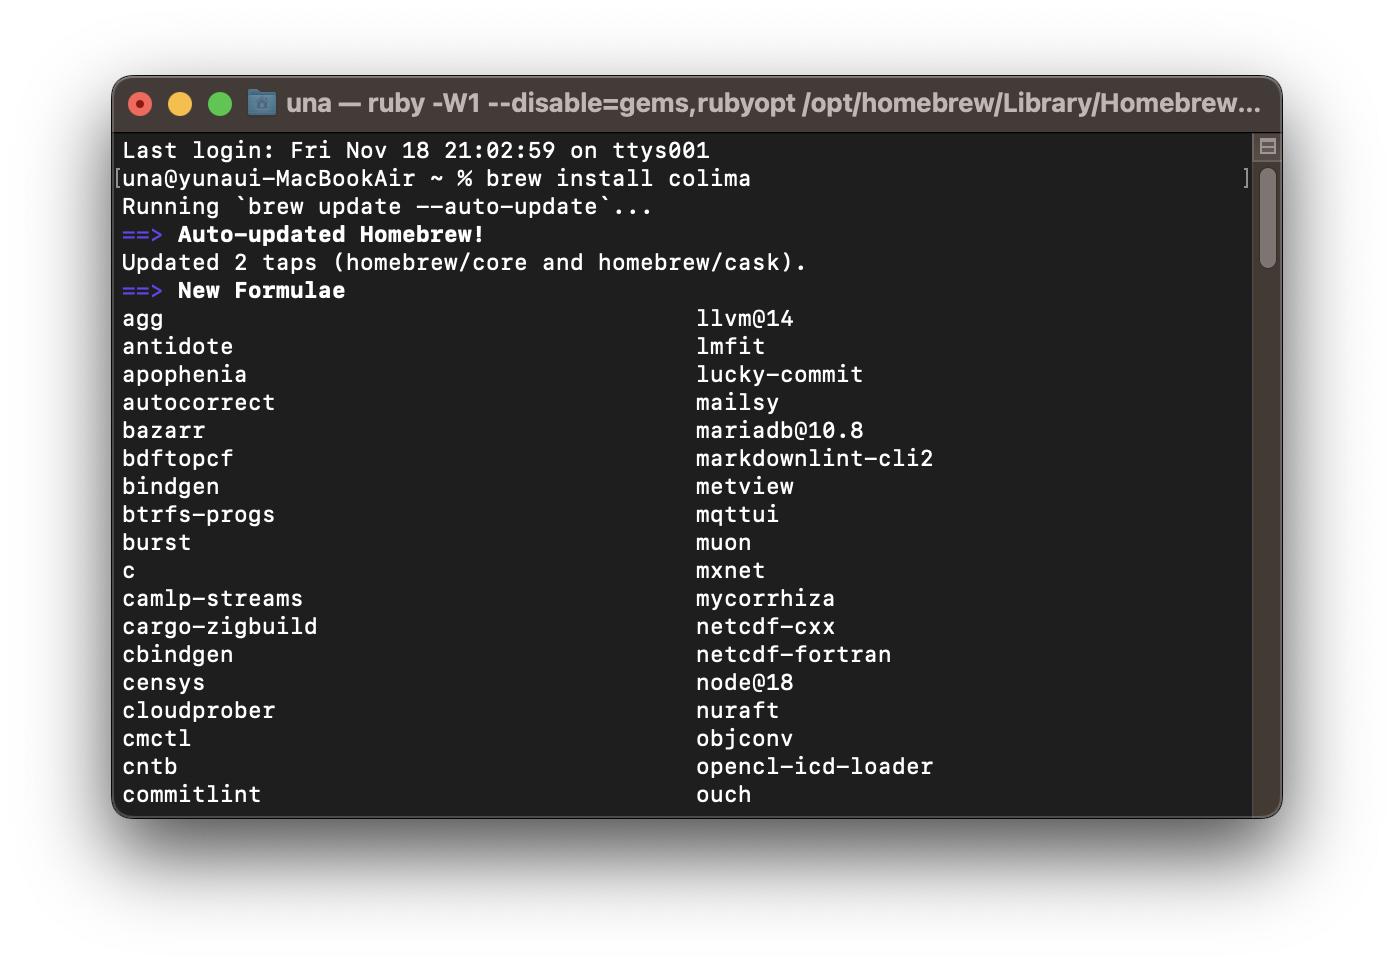The height and width of the screenshot is (966, 1394).
Task: Click the formula name 'apophenia'
Action: coord(185,375)
